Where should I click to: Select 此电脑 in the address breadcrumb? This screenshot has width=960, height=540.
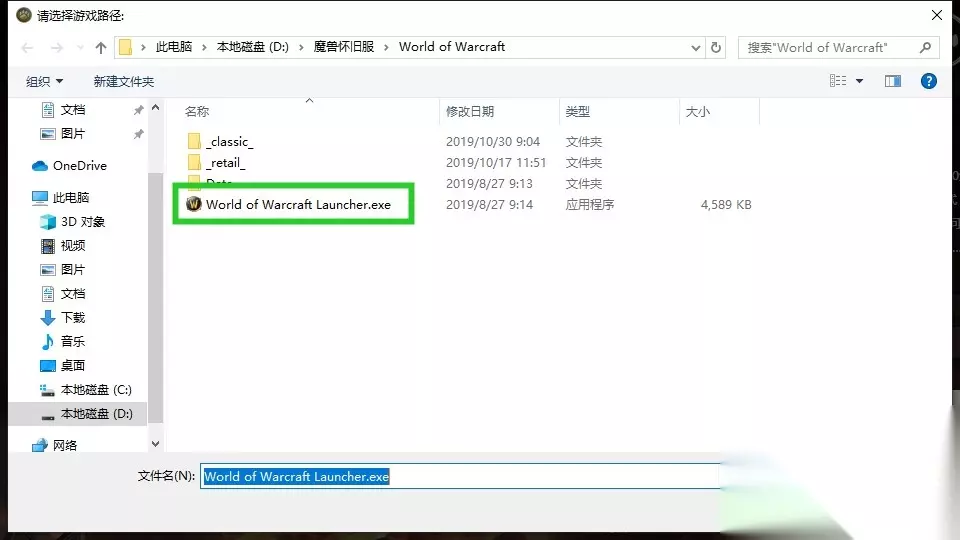point(174,47)
